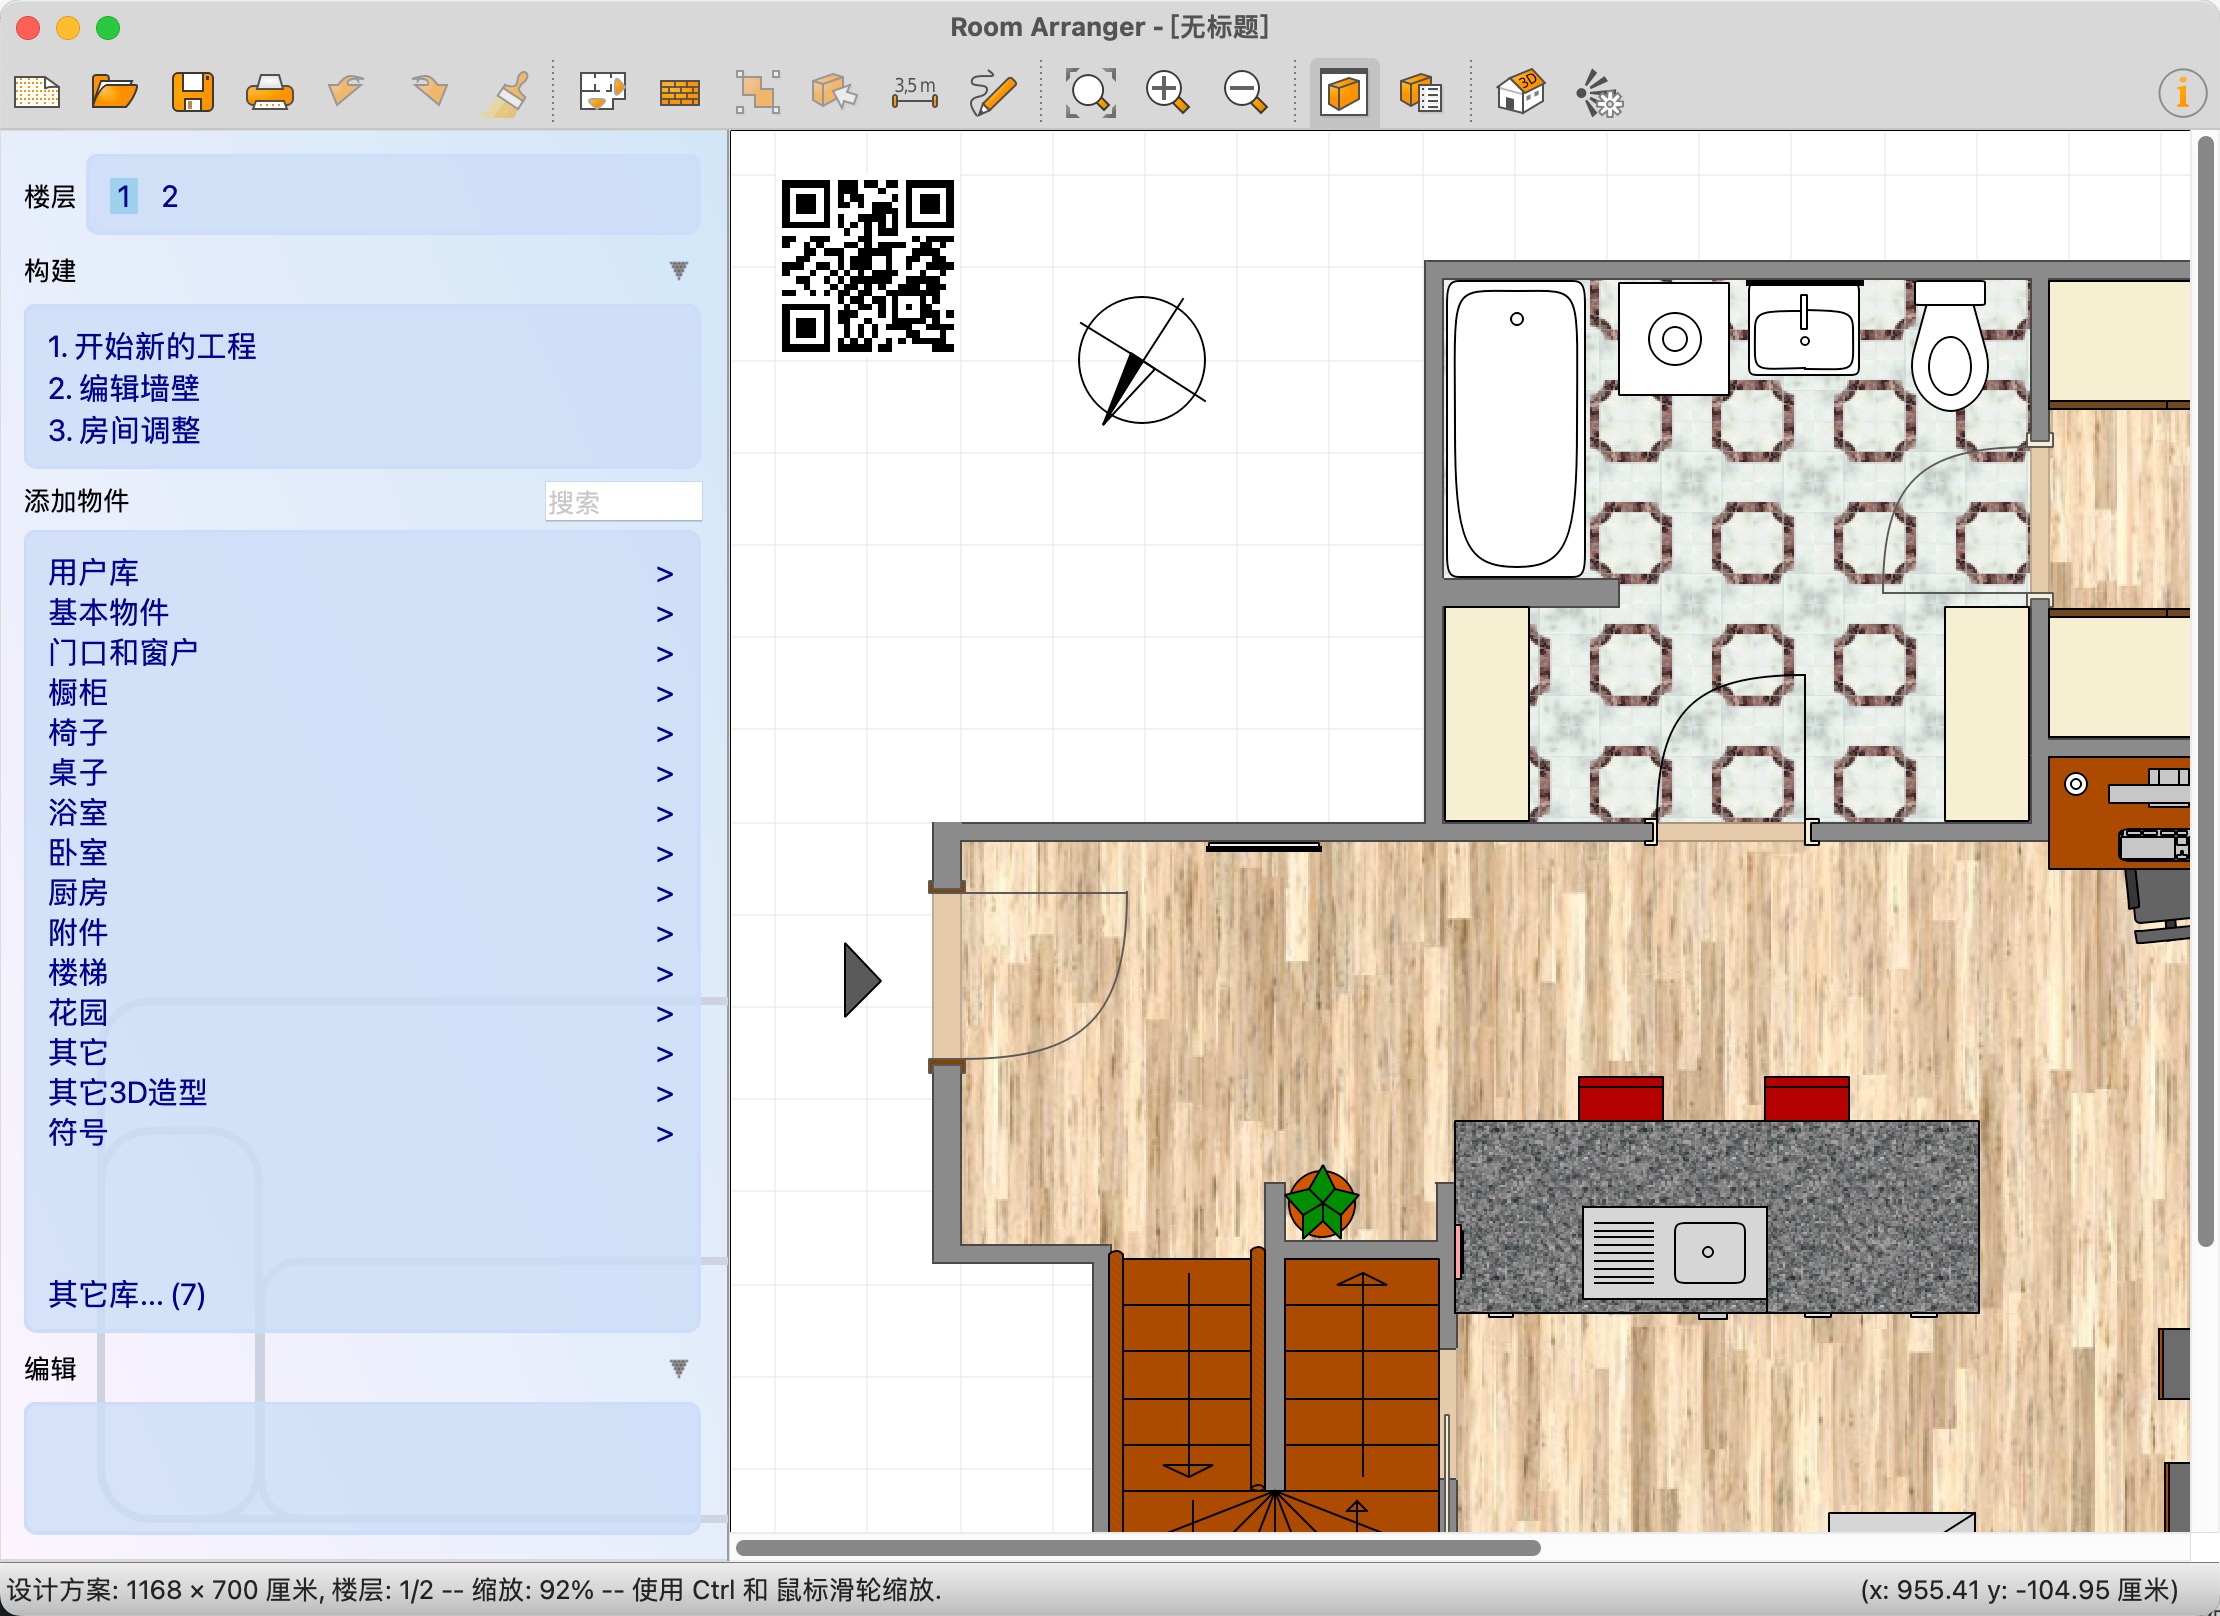Open the 其它3D造型 library
The image size is (2220, 1616).
[361, 1093]
